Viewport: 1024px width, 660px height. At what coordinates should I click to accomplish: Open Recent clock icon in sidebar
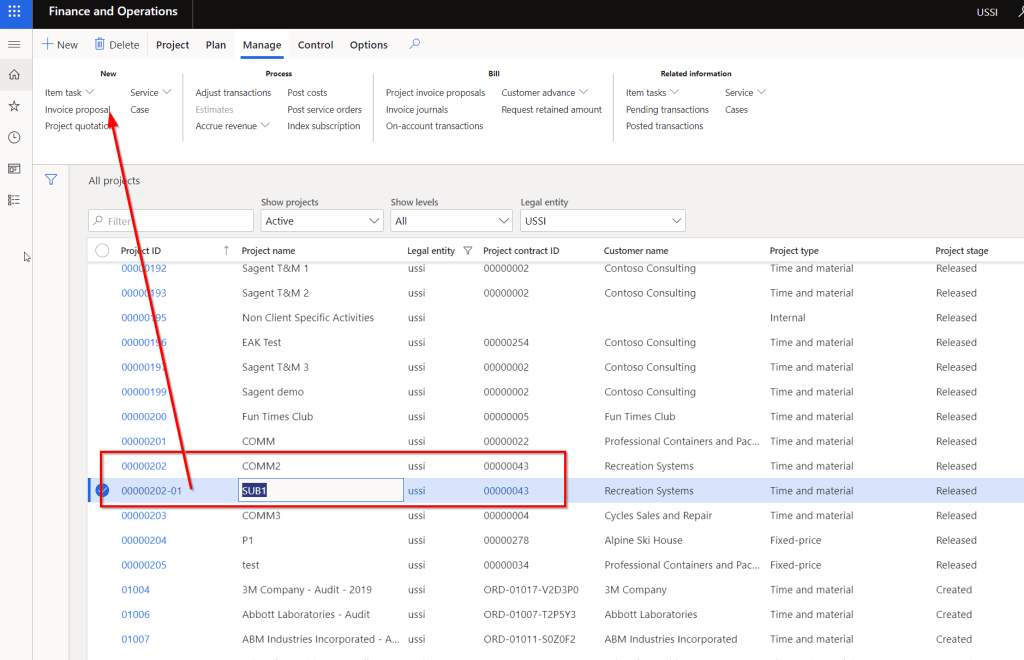pos(14,137)
